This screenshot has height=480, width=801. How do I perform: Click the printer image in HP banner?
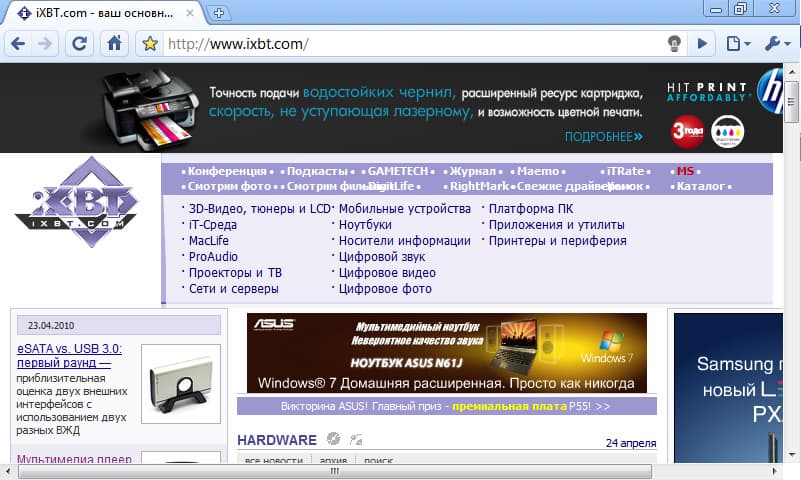[148, 109]
